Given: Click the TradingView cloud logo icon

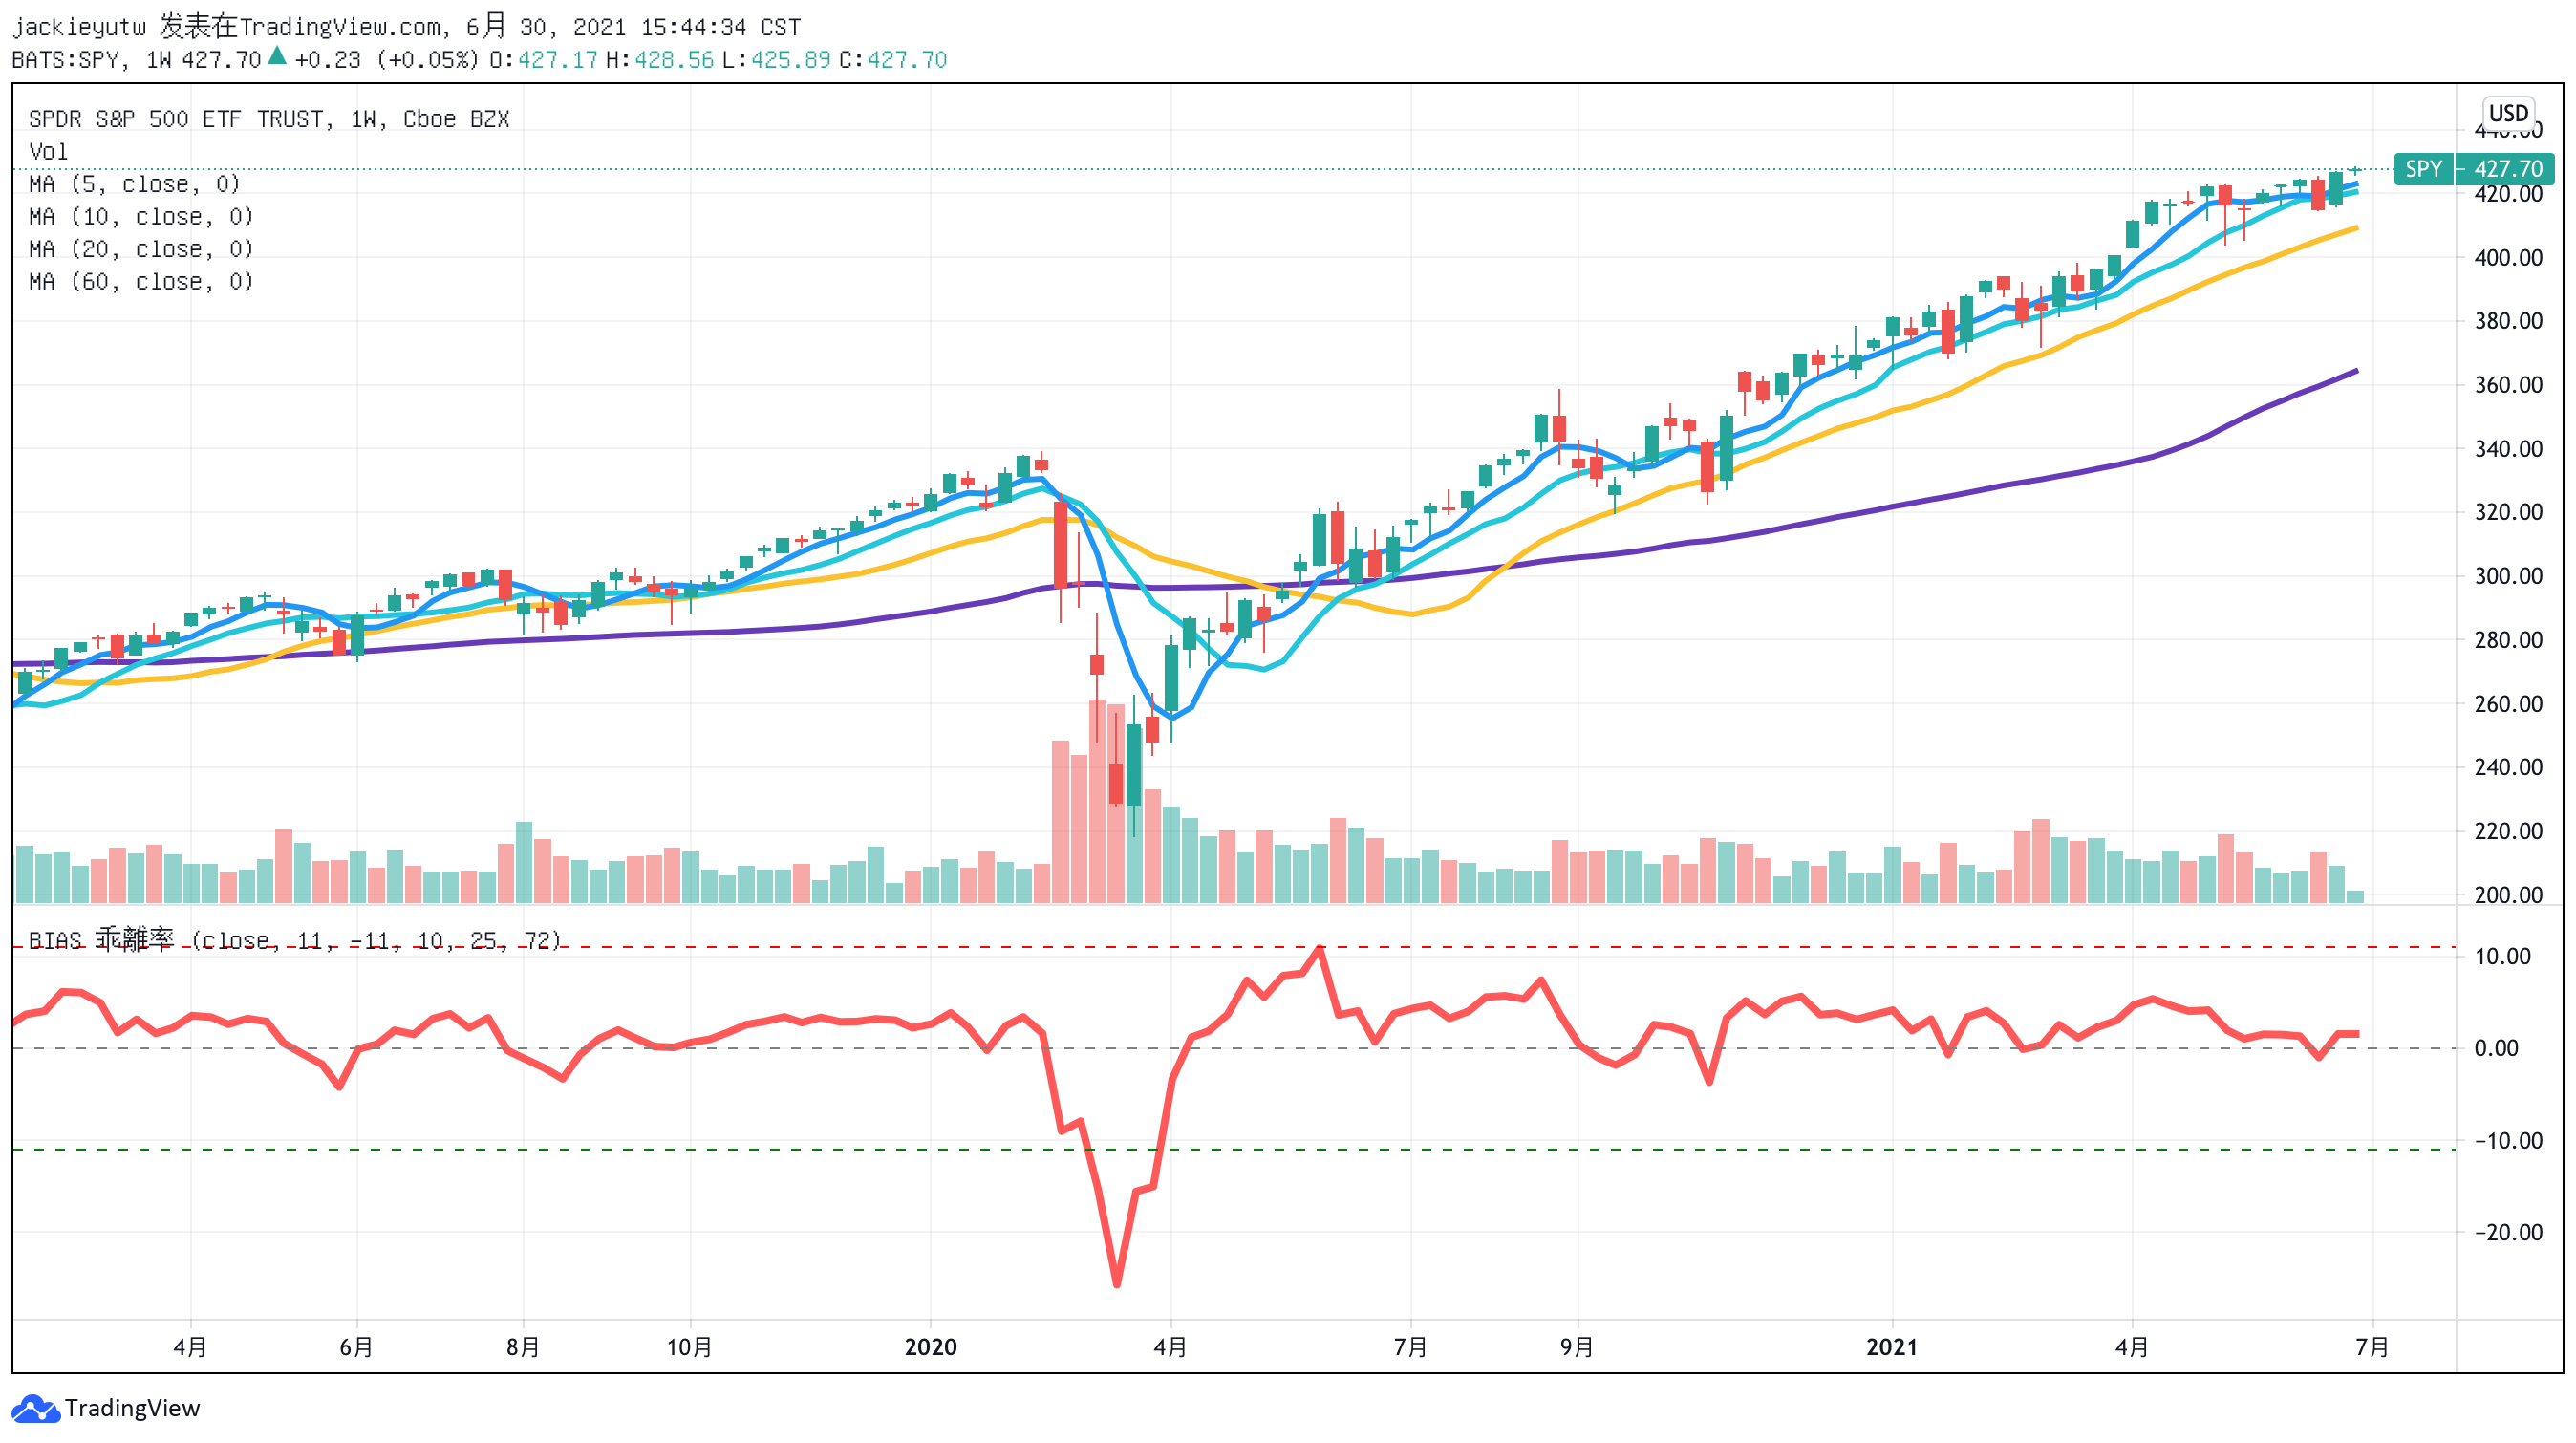Looking at the screenshot, I should coord(35,1409).
